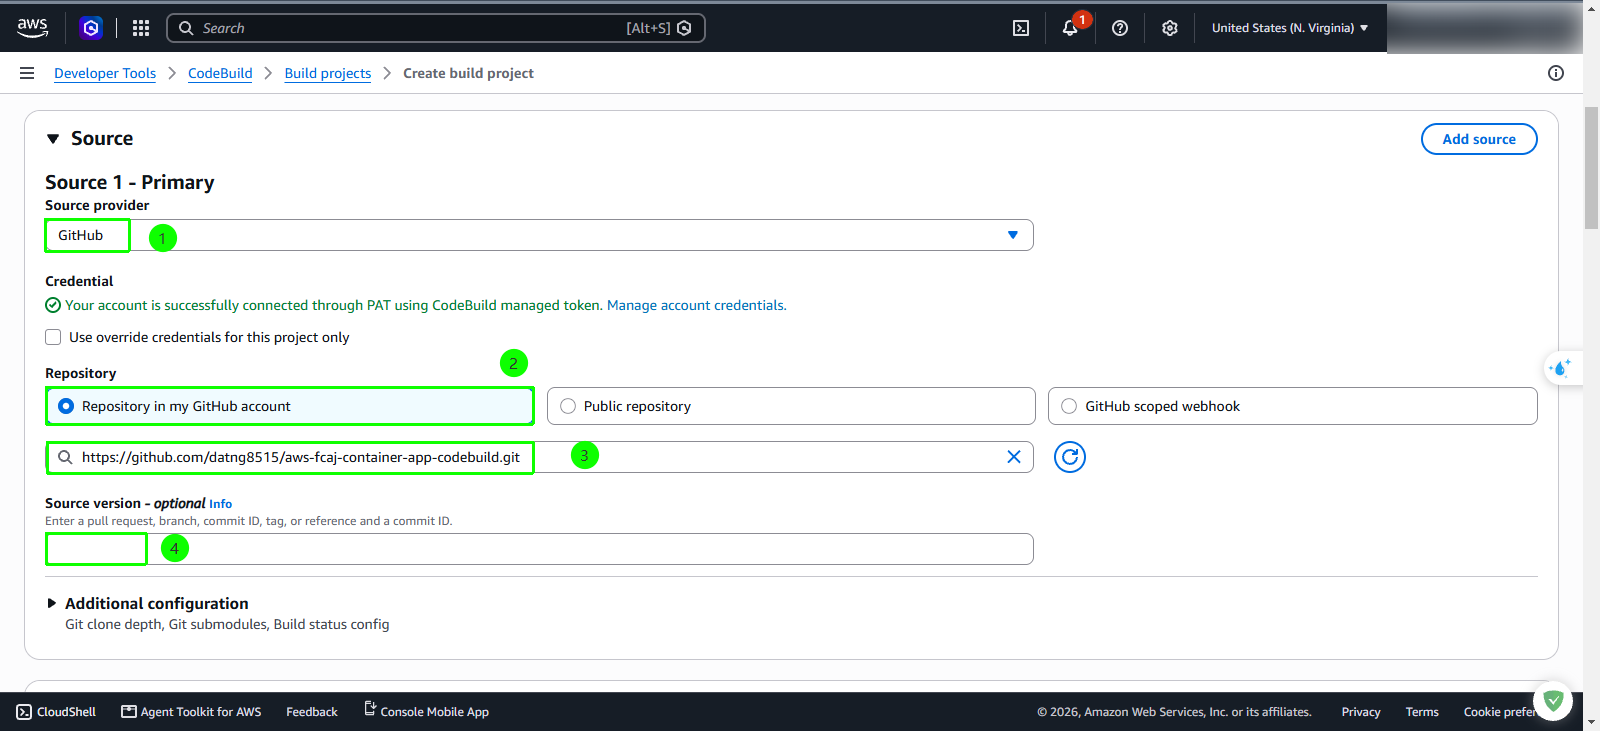Click the Source version input field

(x=539, y=549)
